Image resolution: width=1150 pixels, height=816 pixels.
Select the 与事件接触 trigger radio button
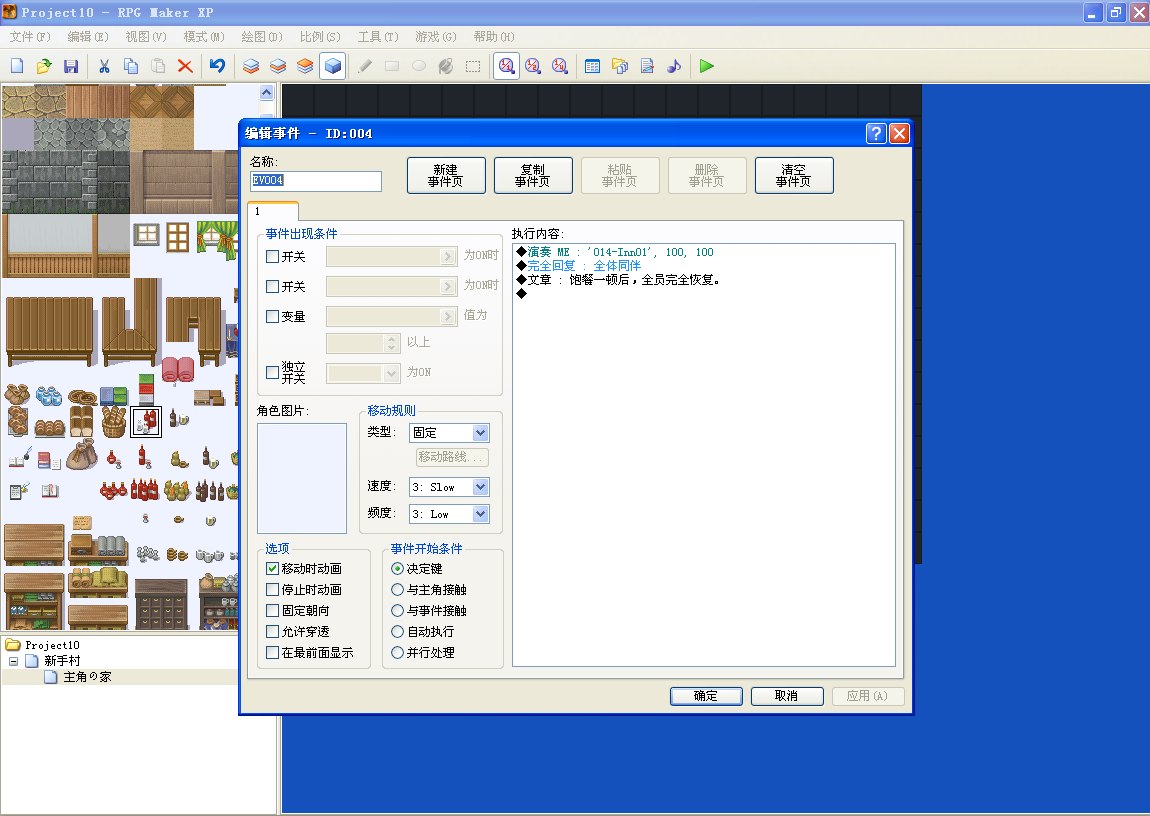click(x=398, y=610)
